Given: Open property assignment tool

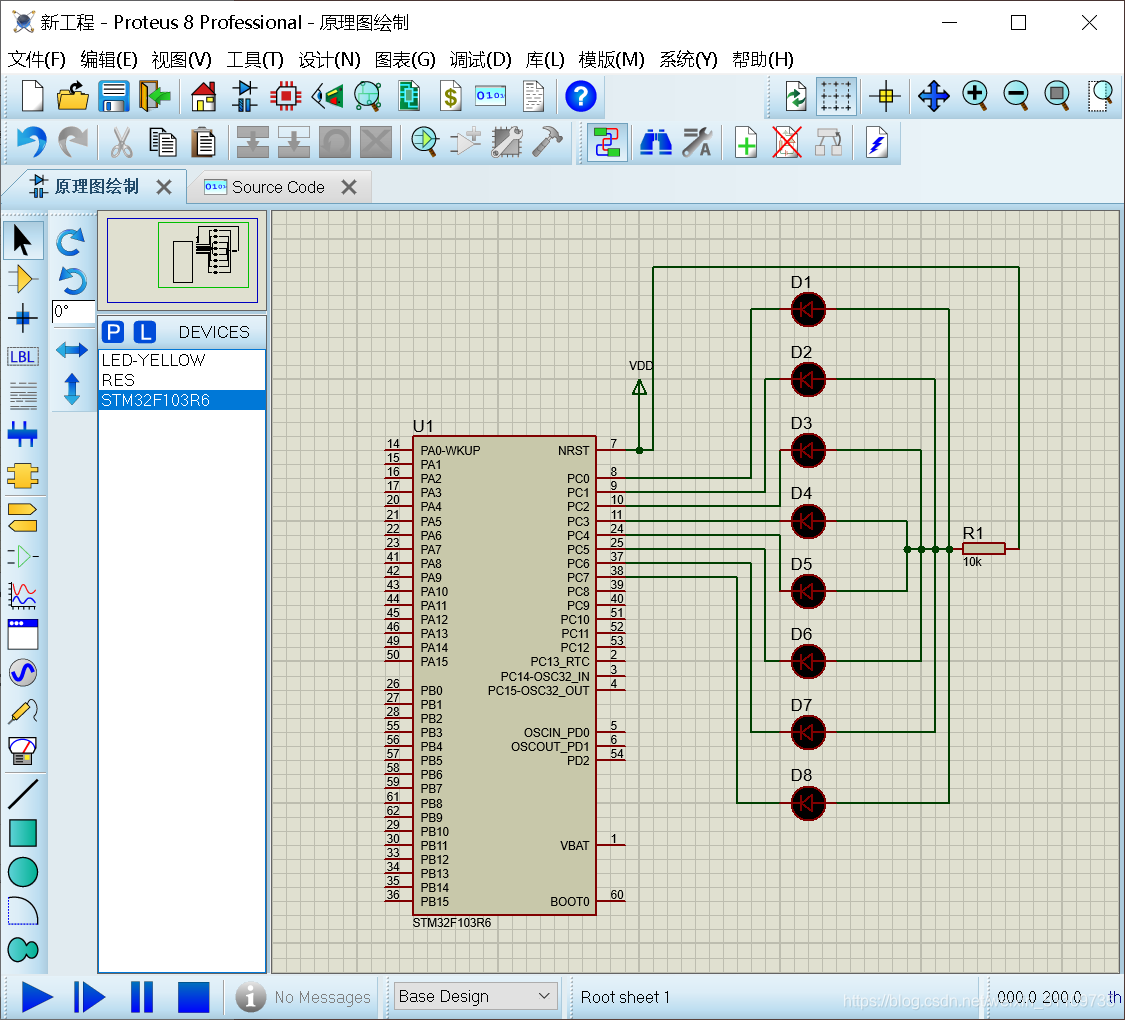Looking at the screenshot, I should point(697,142).
